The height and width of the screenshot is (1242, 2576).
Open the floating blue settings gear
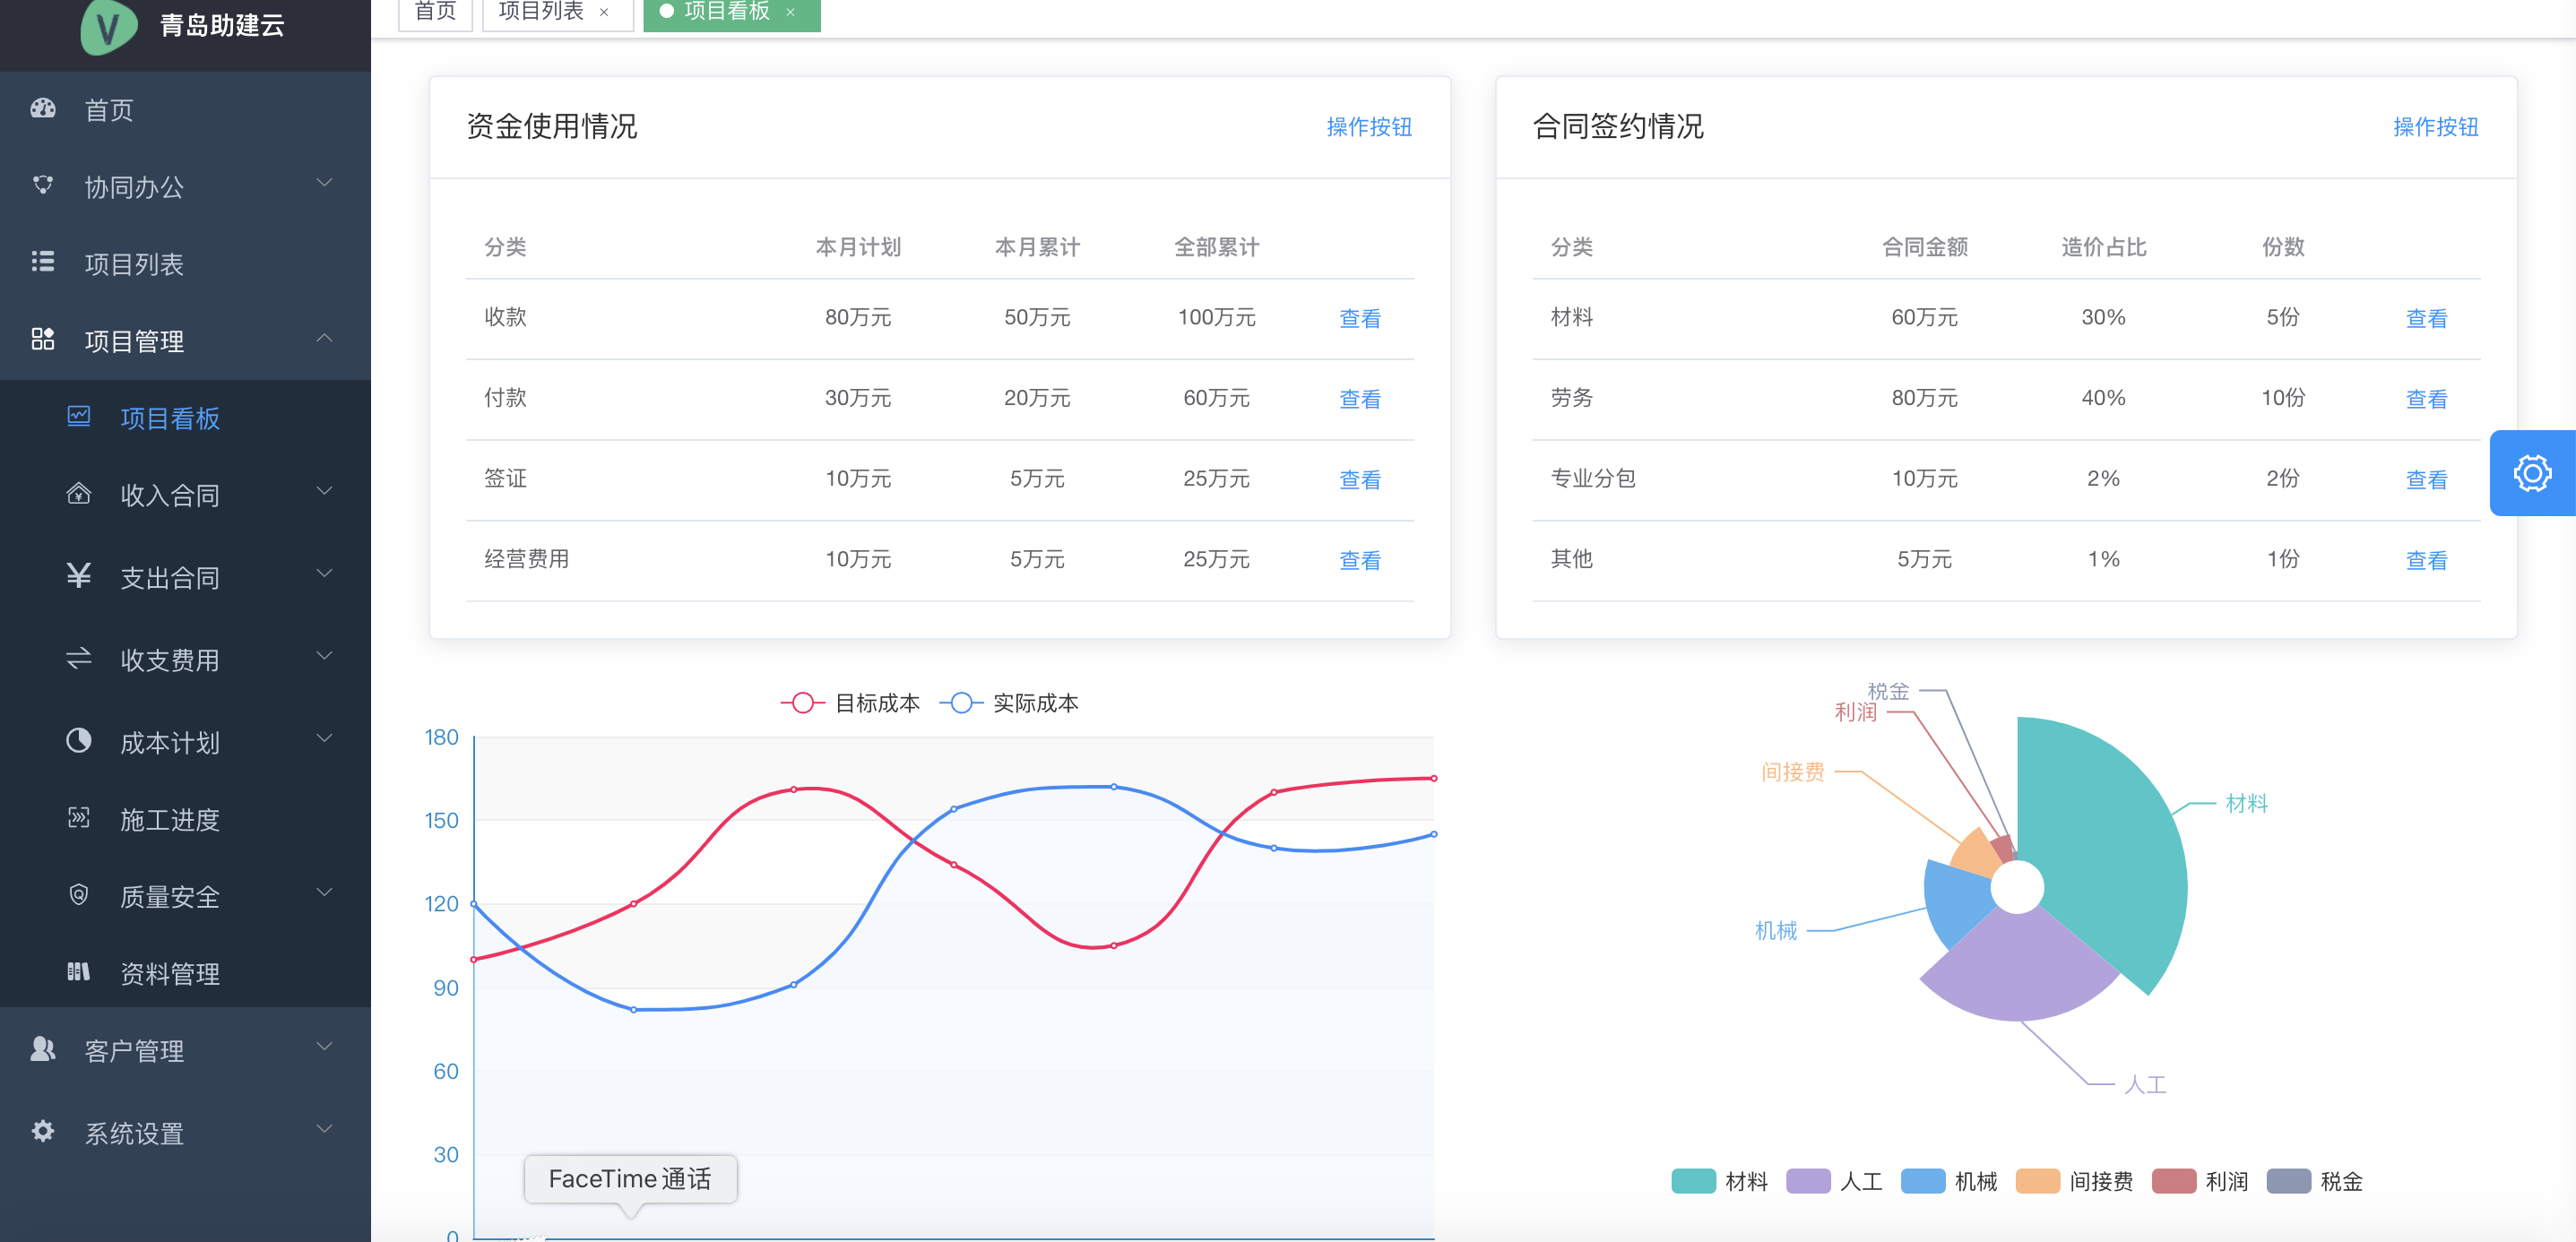point(2531,473)
